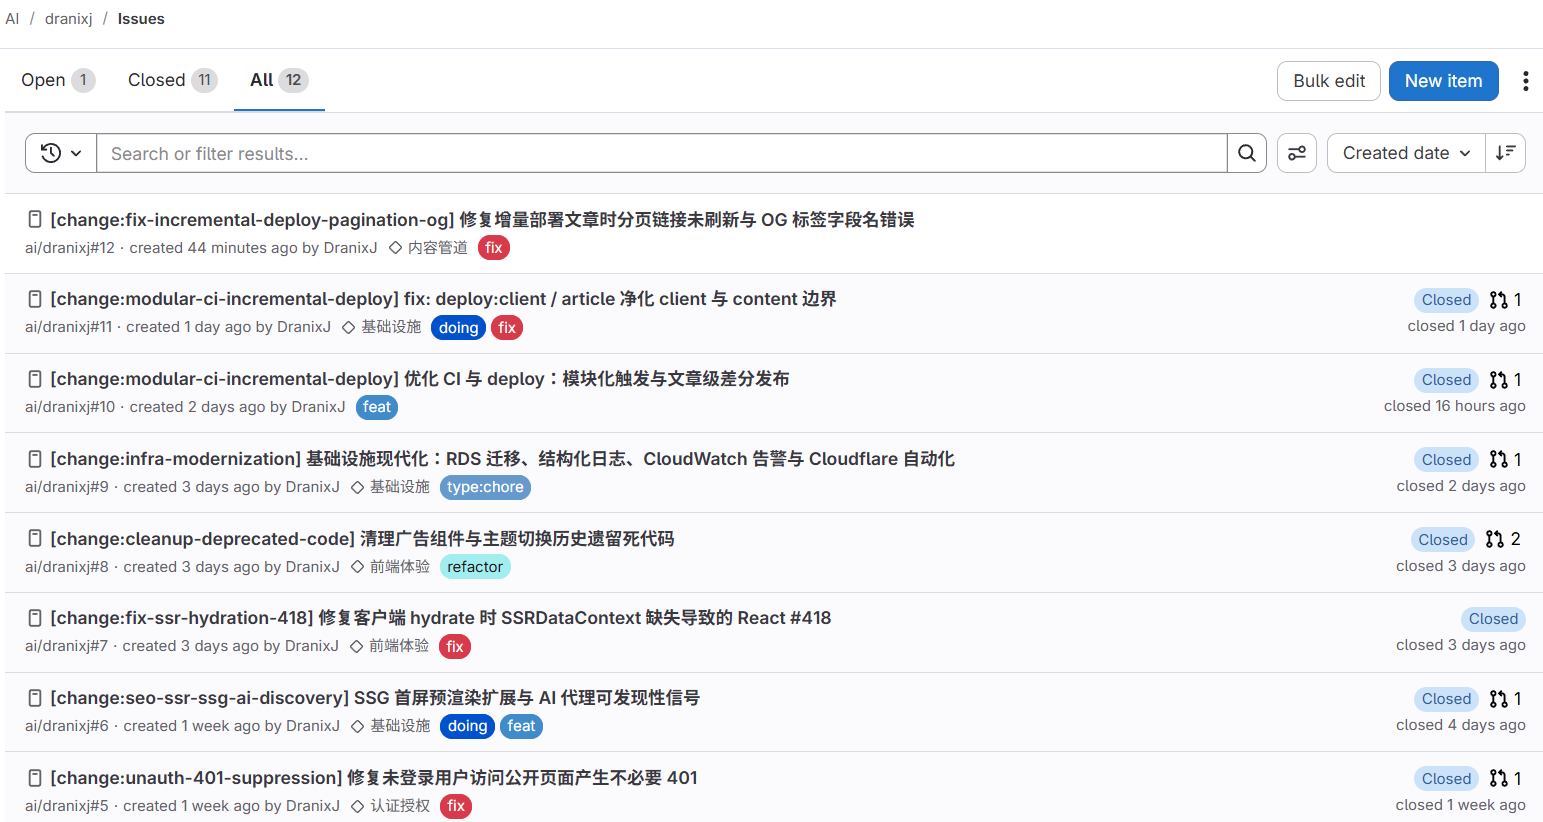
Task: Click issue type icon of cleanup-deprecated-code item
Action: click(x=35, y=539)
